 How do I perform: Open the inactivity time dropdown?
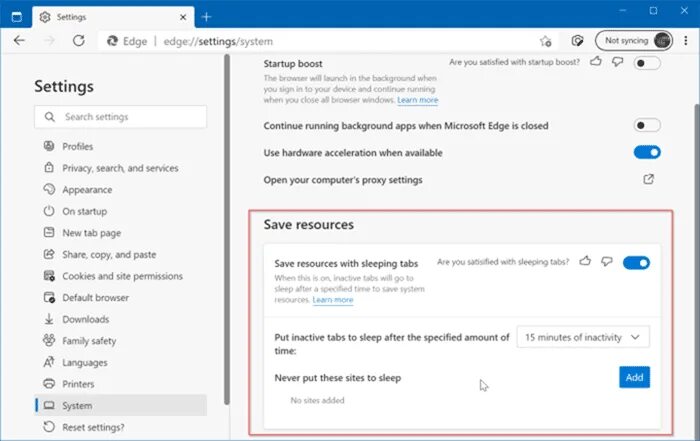pyautogui.click(x=583, y=337)
